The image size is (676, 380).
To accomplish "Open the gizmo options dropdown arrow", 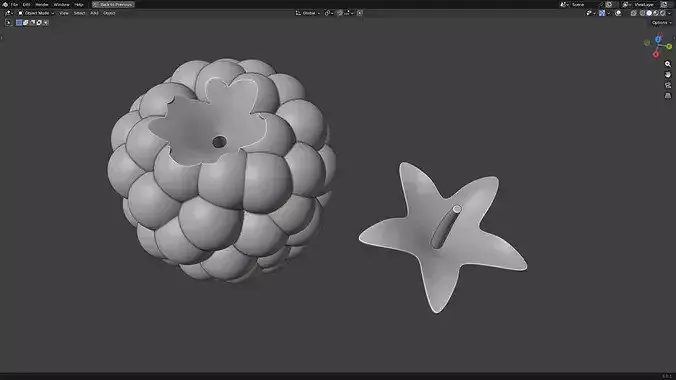I will [x=608, y=13].
